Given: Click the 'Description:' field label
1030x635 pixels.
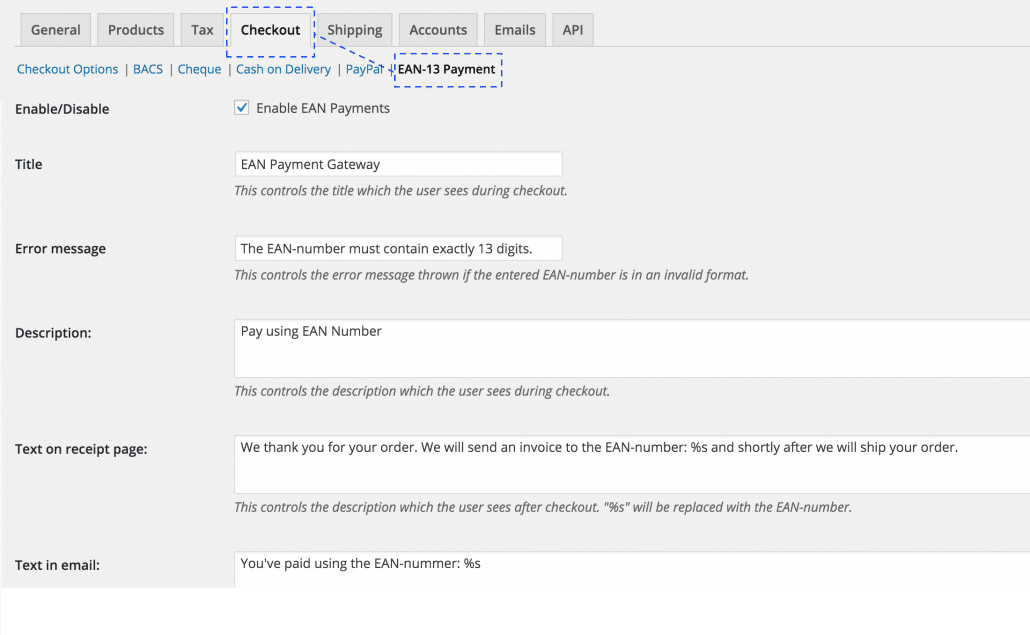Looking at the screenshot, I should click(53, 333).
